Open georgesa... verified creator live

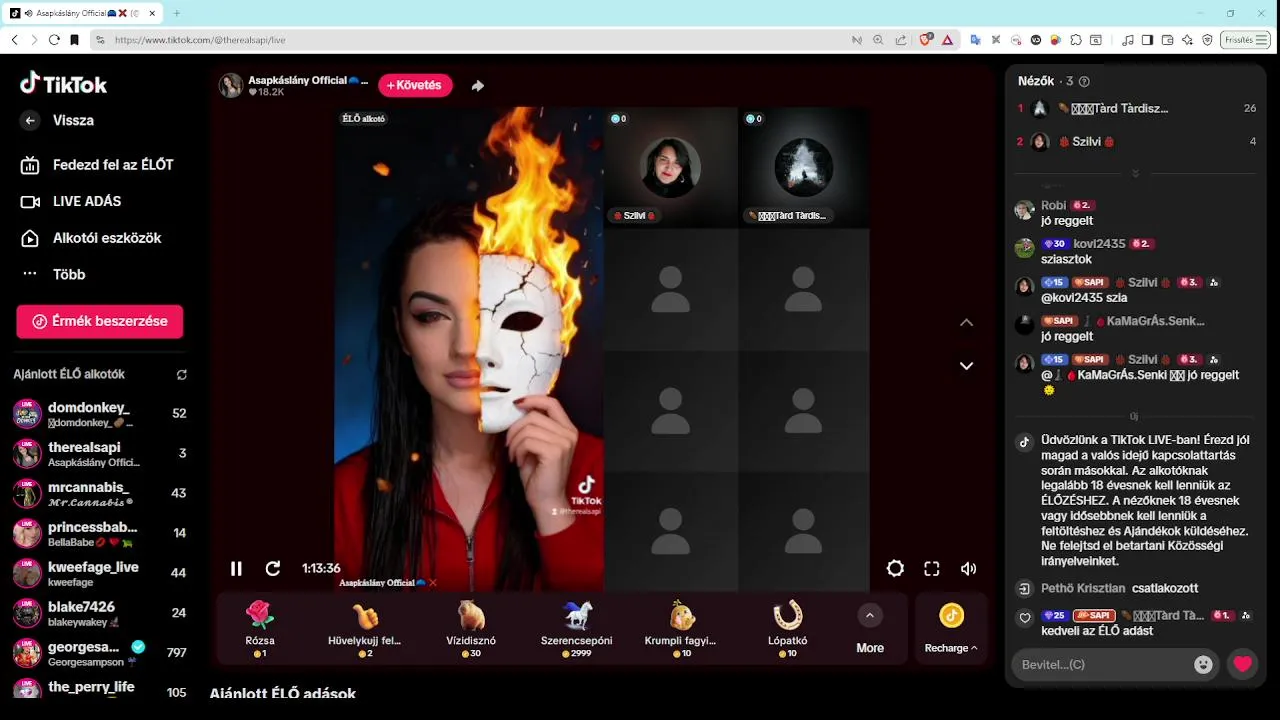point(100,653)
